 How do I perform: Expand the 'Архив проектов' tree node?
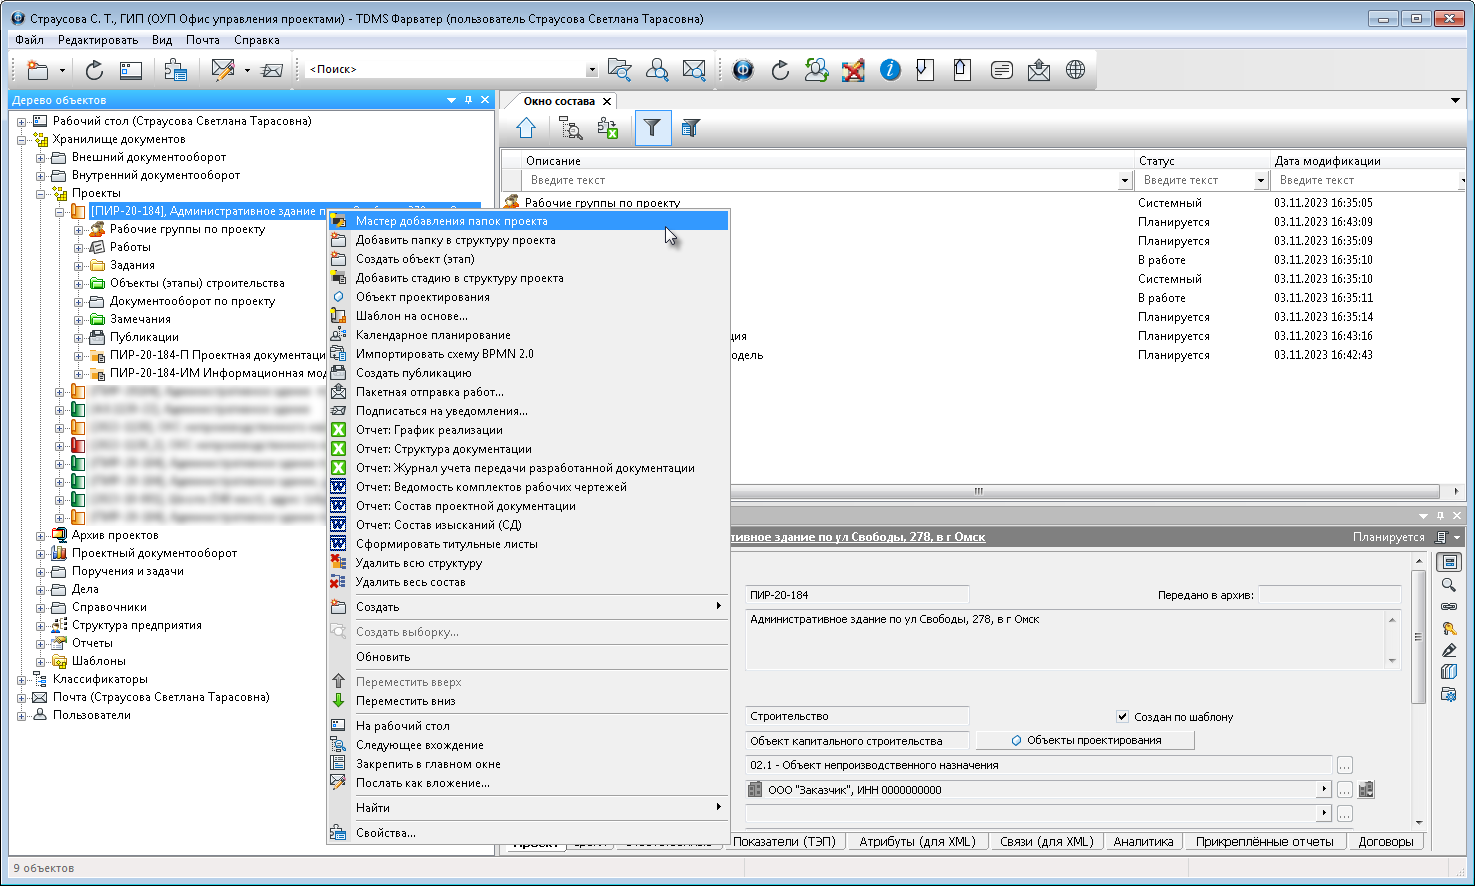coord(41,536)
